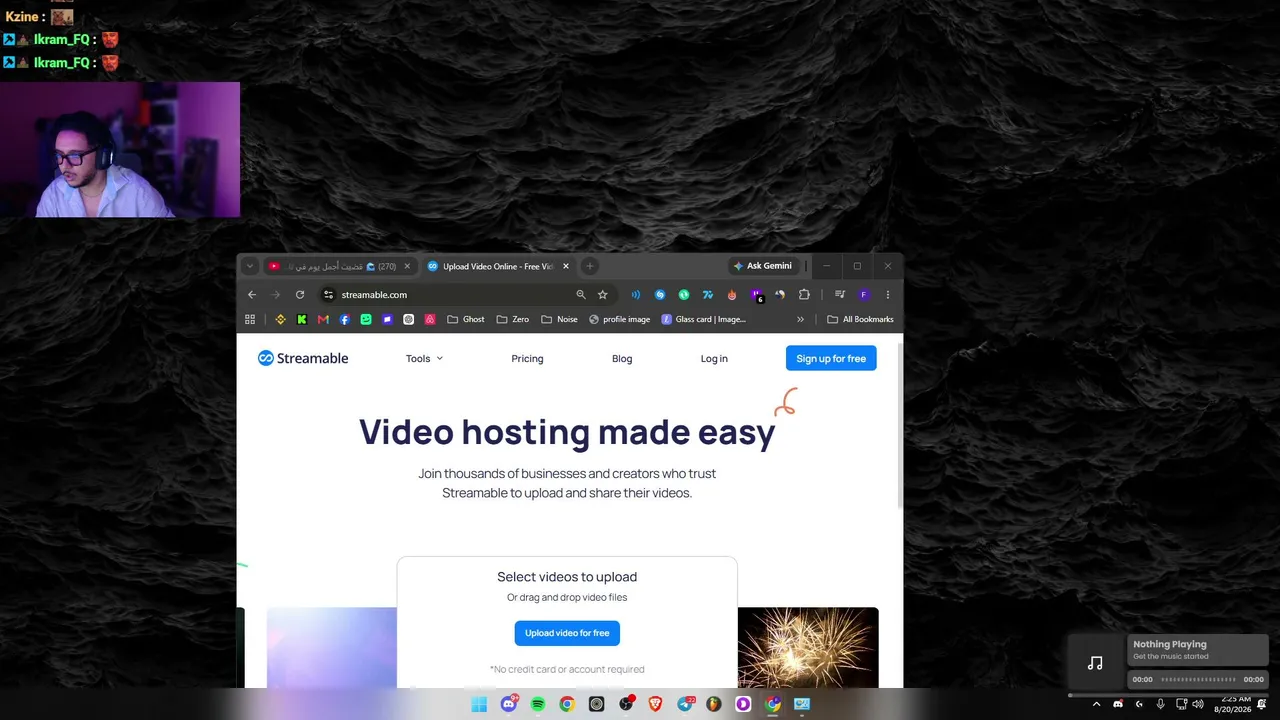Viewport: 1280px width, 720px height.
Task: Click the "Nothing Playing" text
Action: click(1170, 644)
